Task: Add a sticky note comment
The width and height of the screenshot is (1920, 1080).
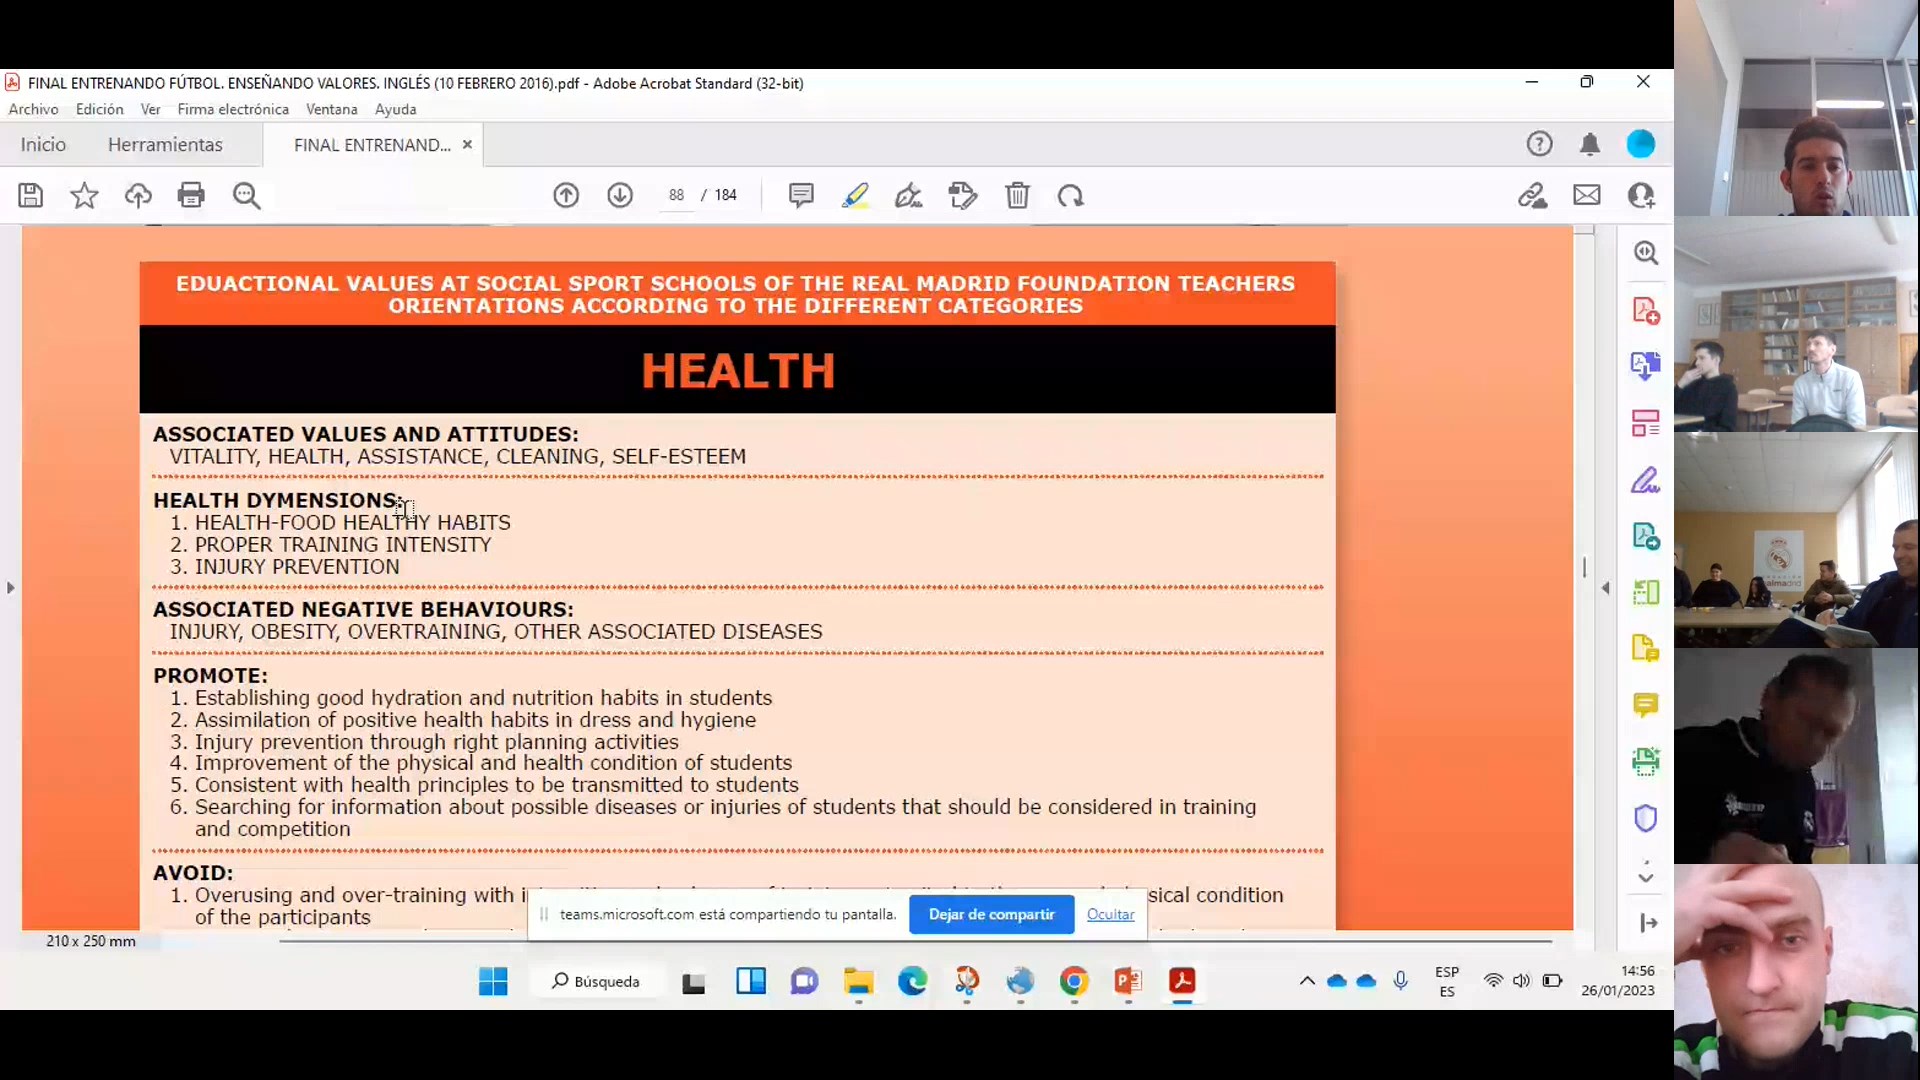Action: click(x=801, y=195)
